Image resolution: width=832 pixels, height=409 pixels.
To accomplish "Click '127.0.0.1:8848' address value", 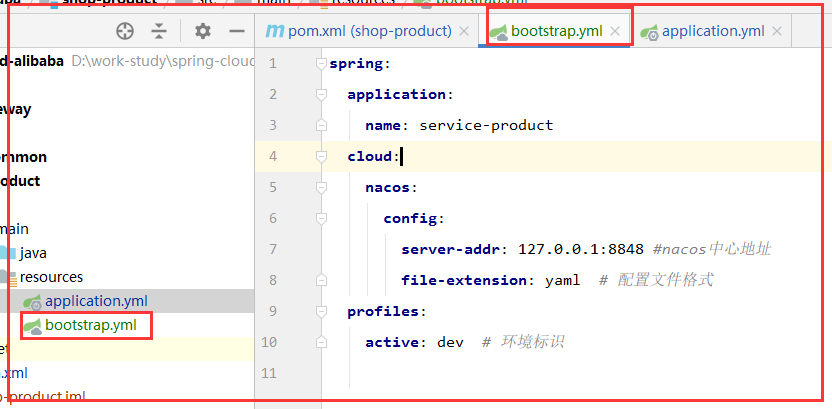I will click(581, 249).
